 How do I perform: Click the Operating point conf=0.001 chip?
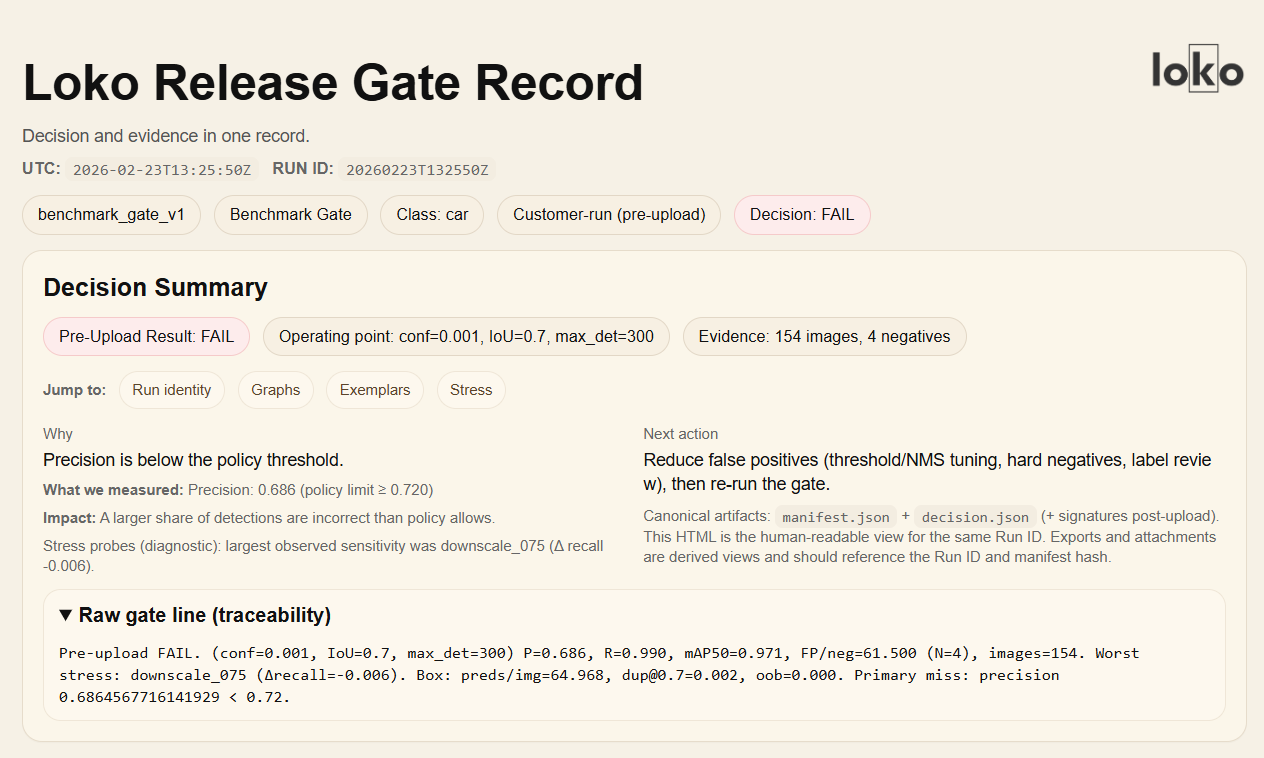(467, 337)
